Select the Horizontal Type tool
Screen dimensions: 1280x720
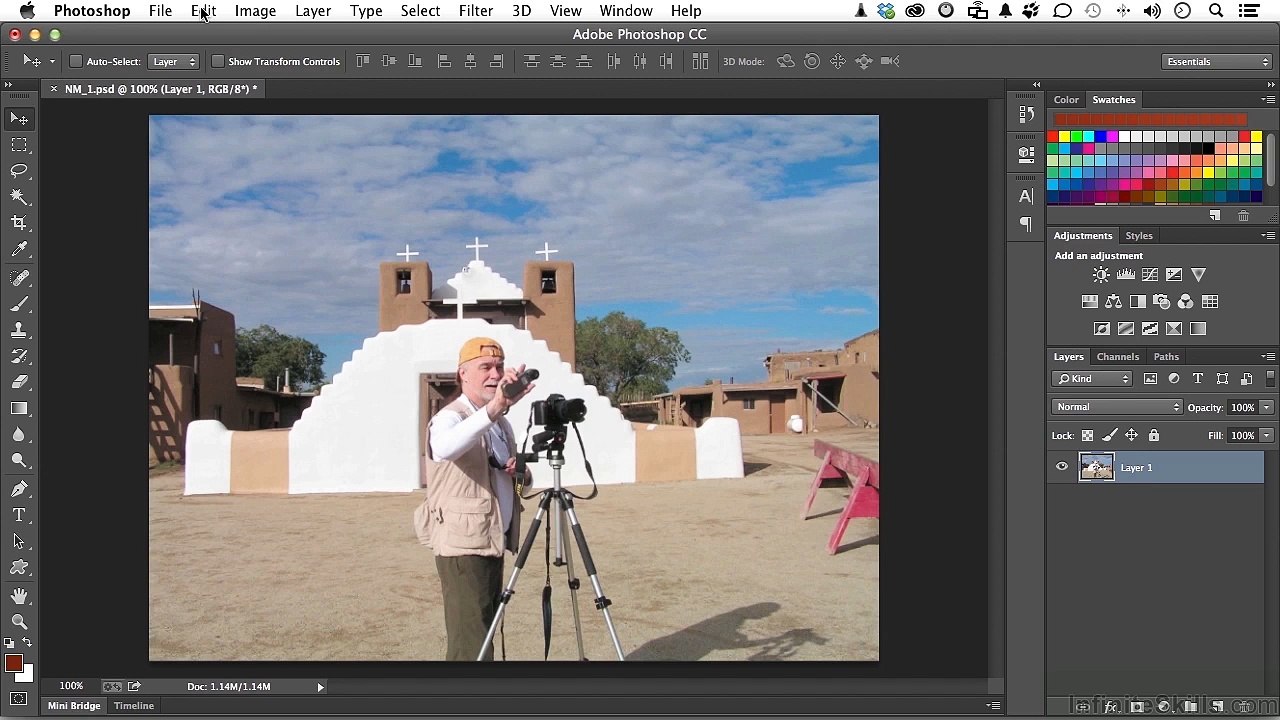(x=19, y=515)
